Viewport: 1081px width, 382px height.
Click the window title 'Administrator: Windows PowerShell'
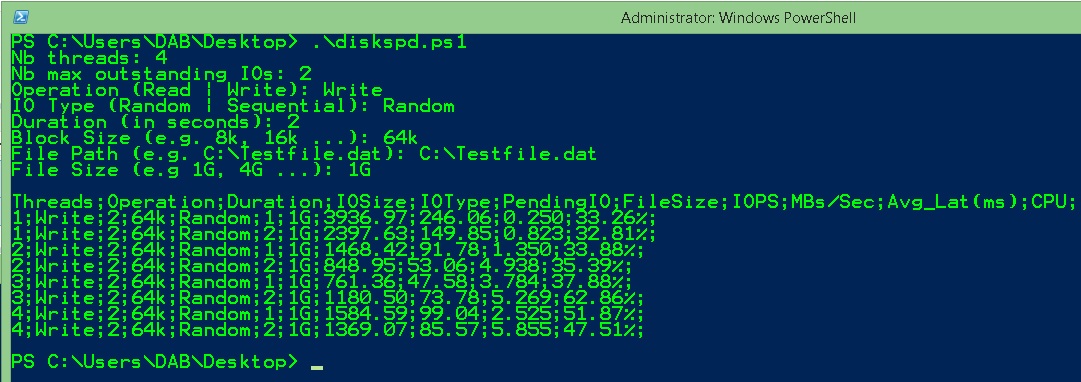(738, 18)
